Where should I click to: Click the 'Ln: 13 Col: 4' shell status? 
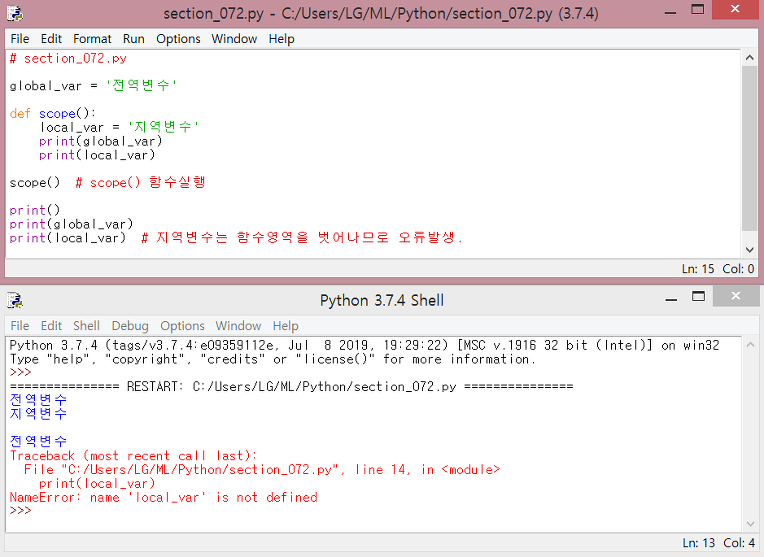pyautogui.click(x=719, y=543)
